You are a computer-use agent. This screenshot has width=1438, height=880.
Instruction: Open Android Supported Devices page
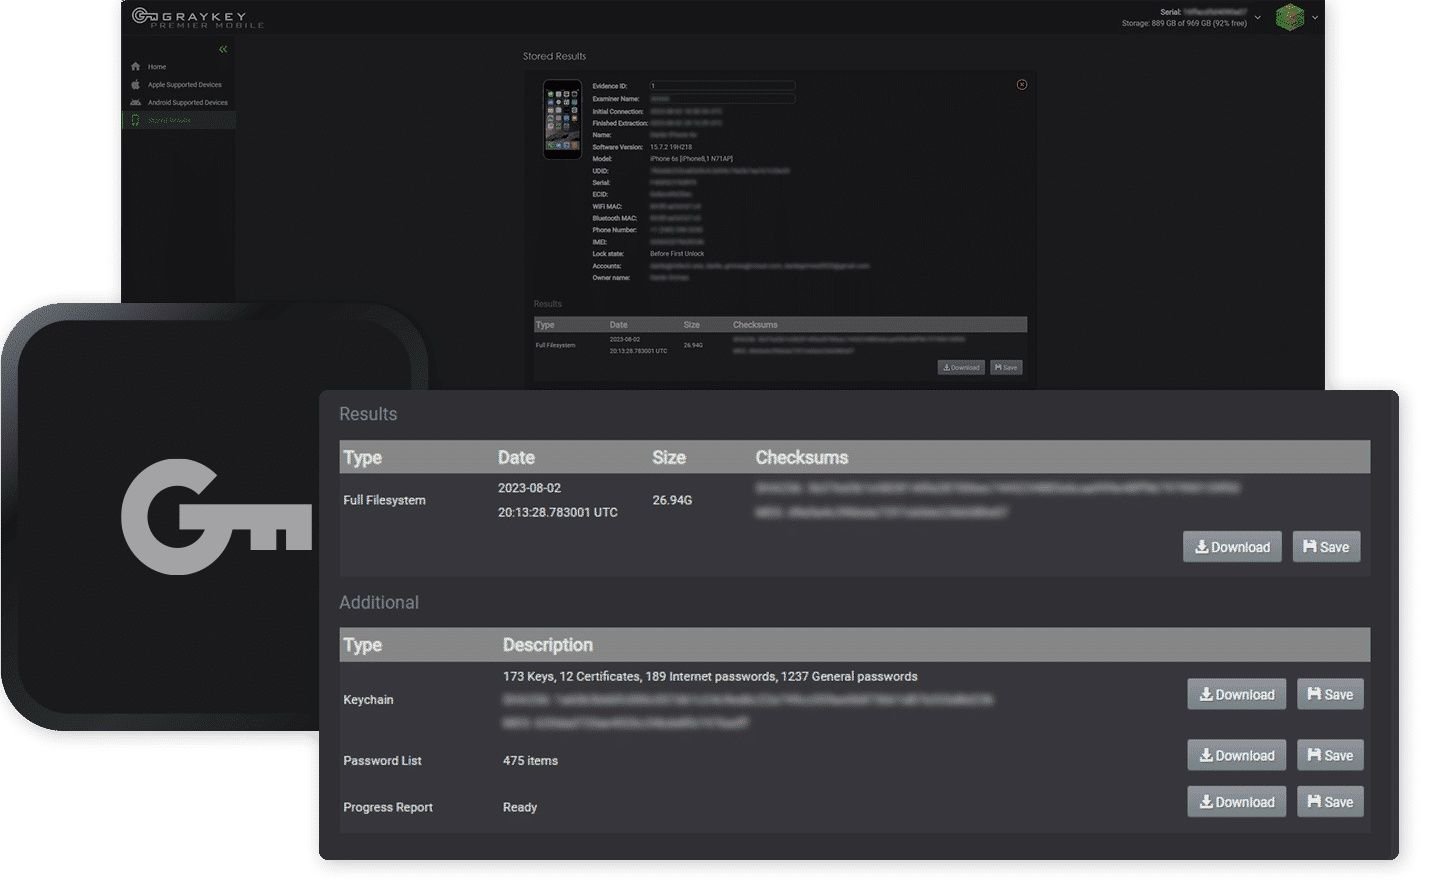point(187,103)
